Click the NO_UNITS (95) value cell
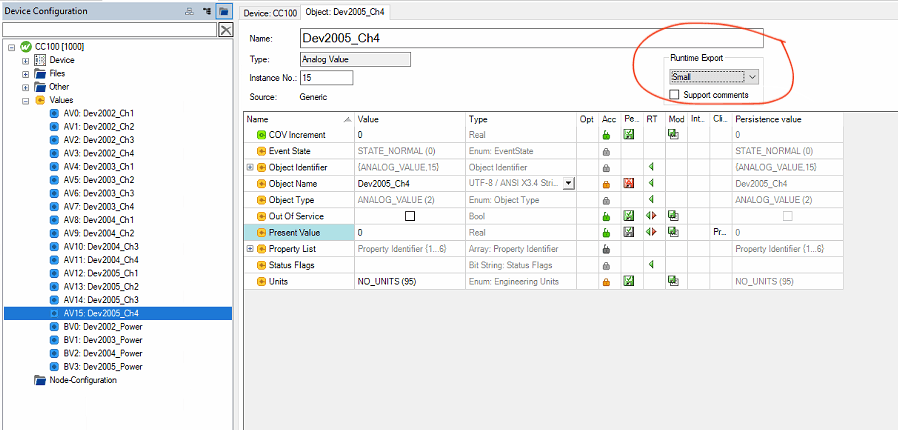The height and width of the screenshot is (430, 898). pos(409,282)
